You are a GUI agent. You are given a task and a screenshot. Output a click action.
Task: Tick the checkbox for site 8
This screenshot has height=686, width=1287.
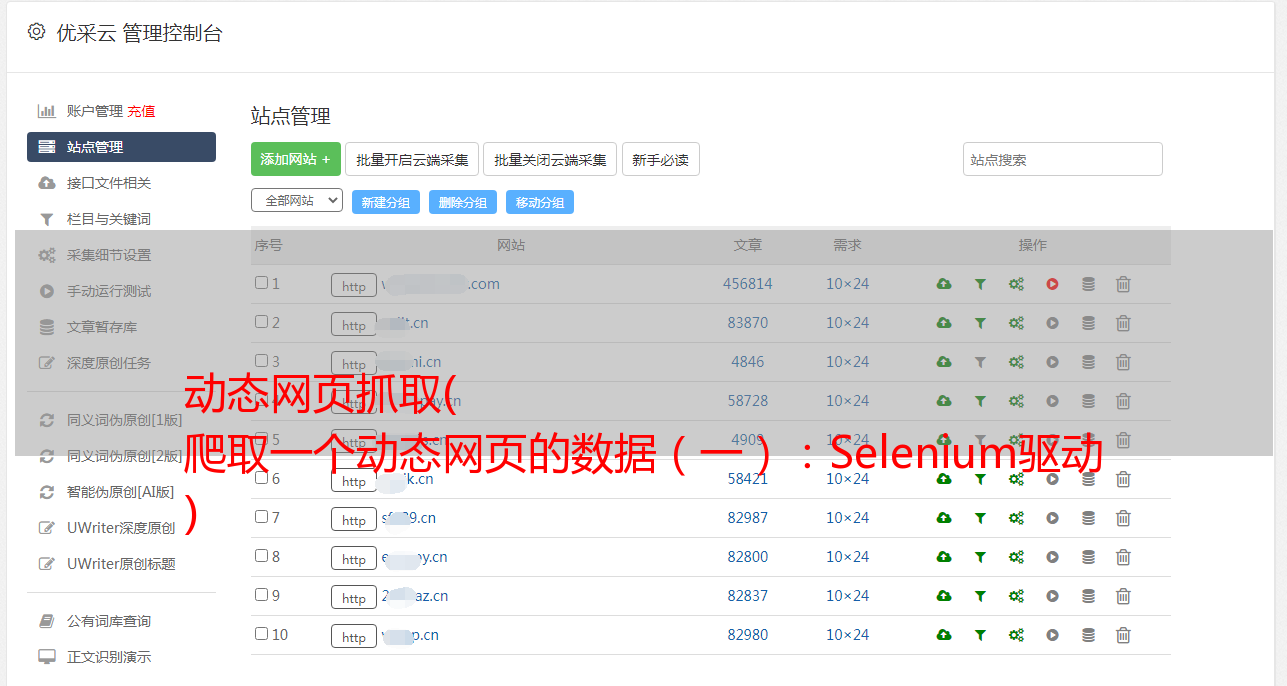261,556
